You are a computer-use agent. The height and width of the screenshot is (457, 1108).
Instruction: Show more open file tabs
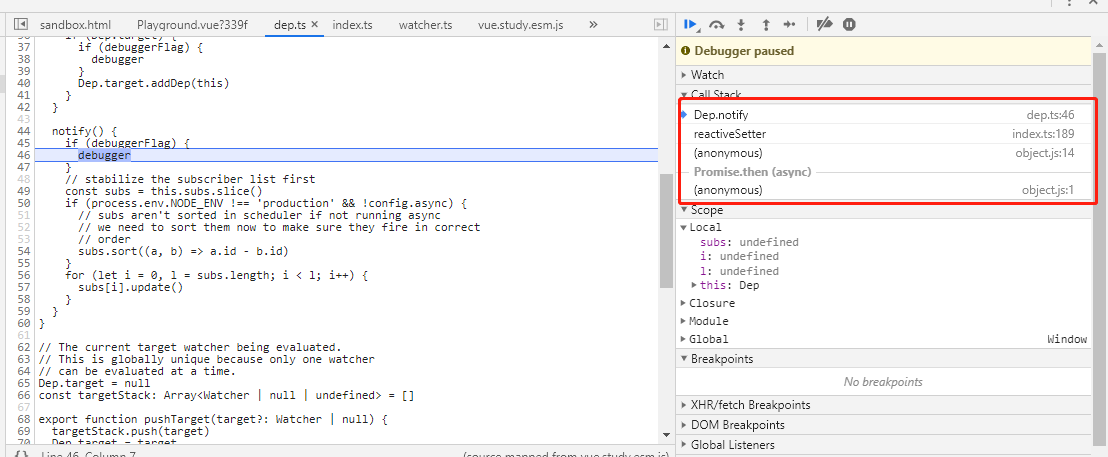tap(593, 24)
